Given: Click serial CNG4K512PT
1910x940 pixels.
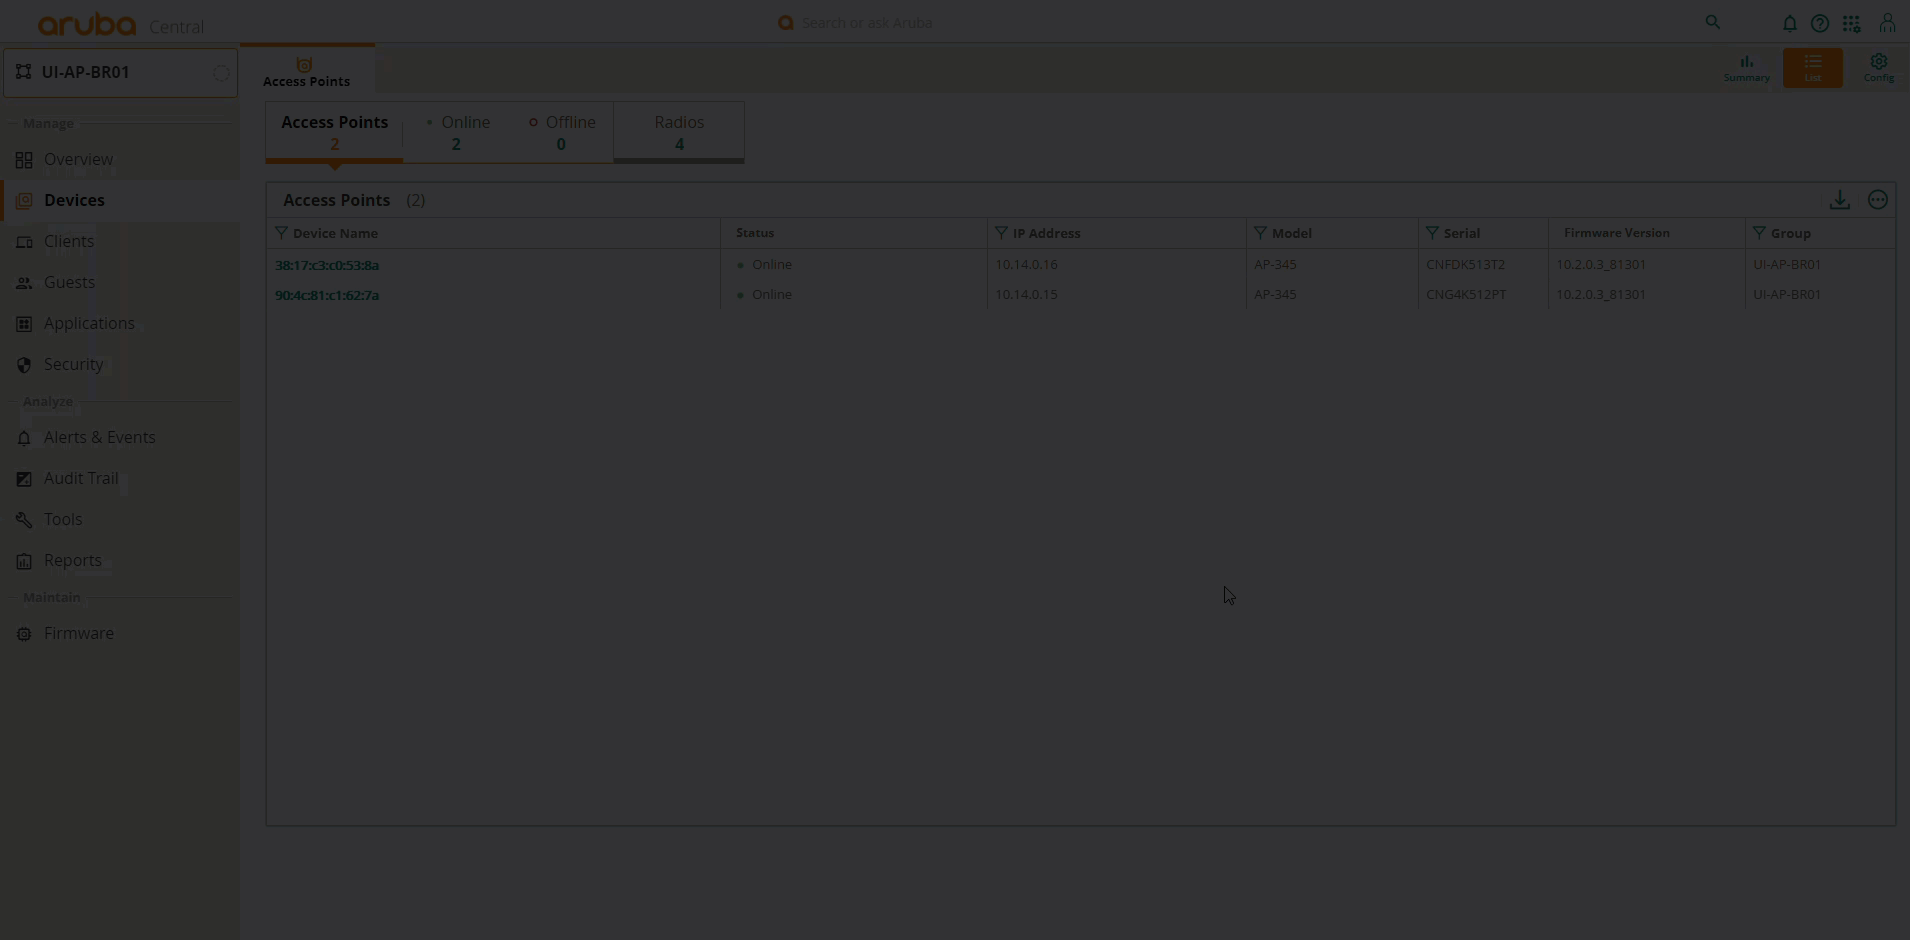Looking at the screenshot, I should 1466,295.
